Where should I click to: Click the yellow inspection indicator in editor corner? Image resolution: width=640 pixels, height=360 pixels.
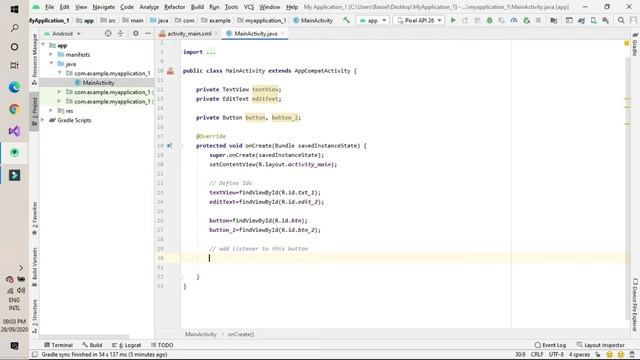coord(627,43)
